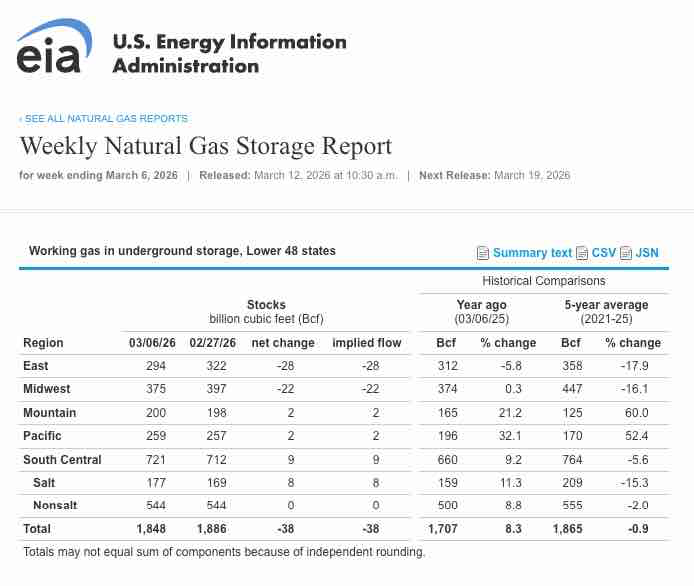Click the net change column header
Image resolution: width=694 pixels, height=586 pixels.
284,343
